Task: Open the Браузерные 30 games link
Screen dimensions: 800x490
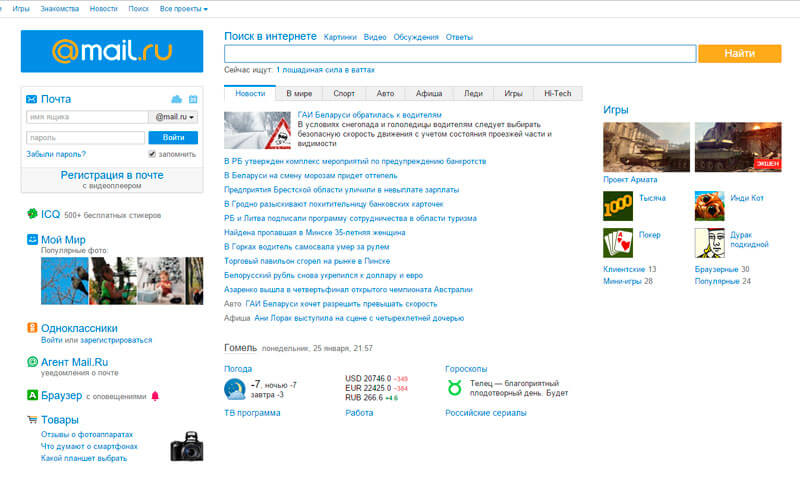Action: 722,269
